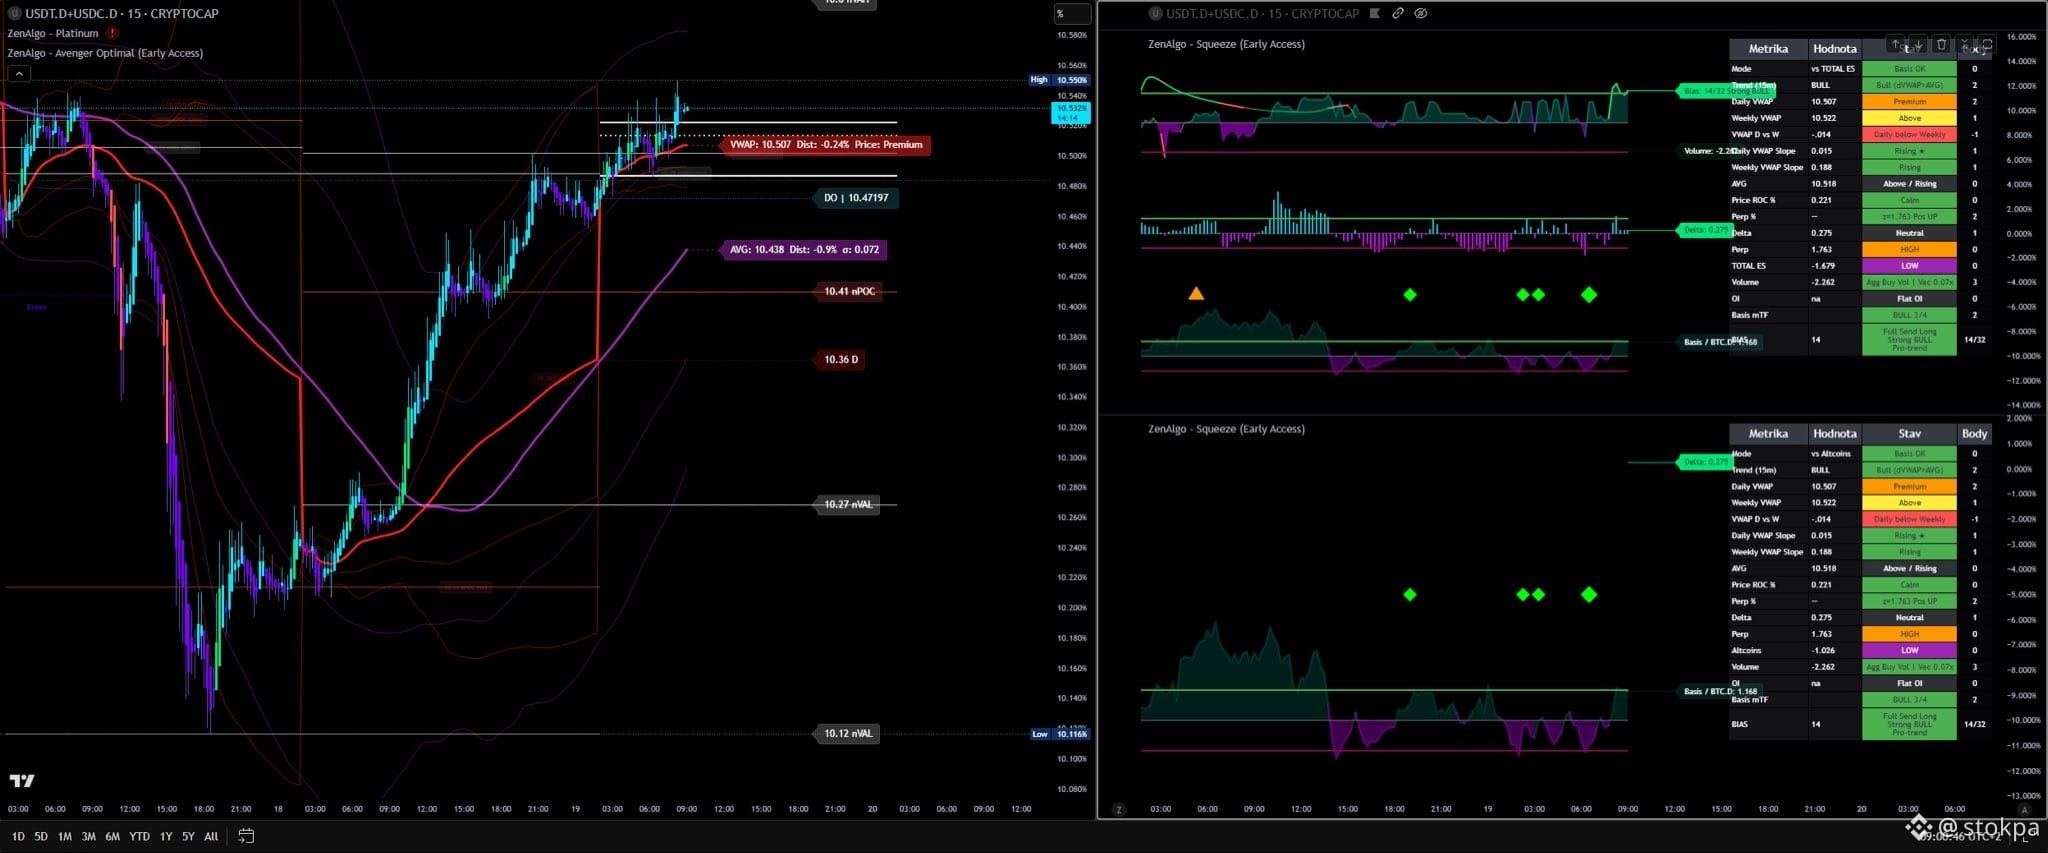The height and width of the screenshot is (853, 2048).
Task: Collapse the upper Squeeze pane
Action: (x=1965, y=44)
